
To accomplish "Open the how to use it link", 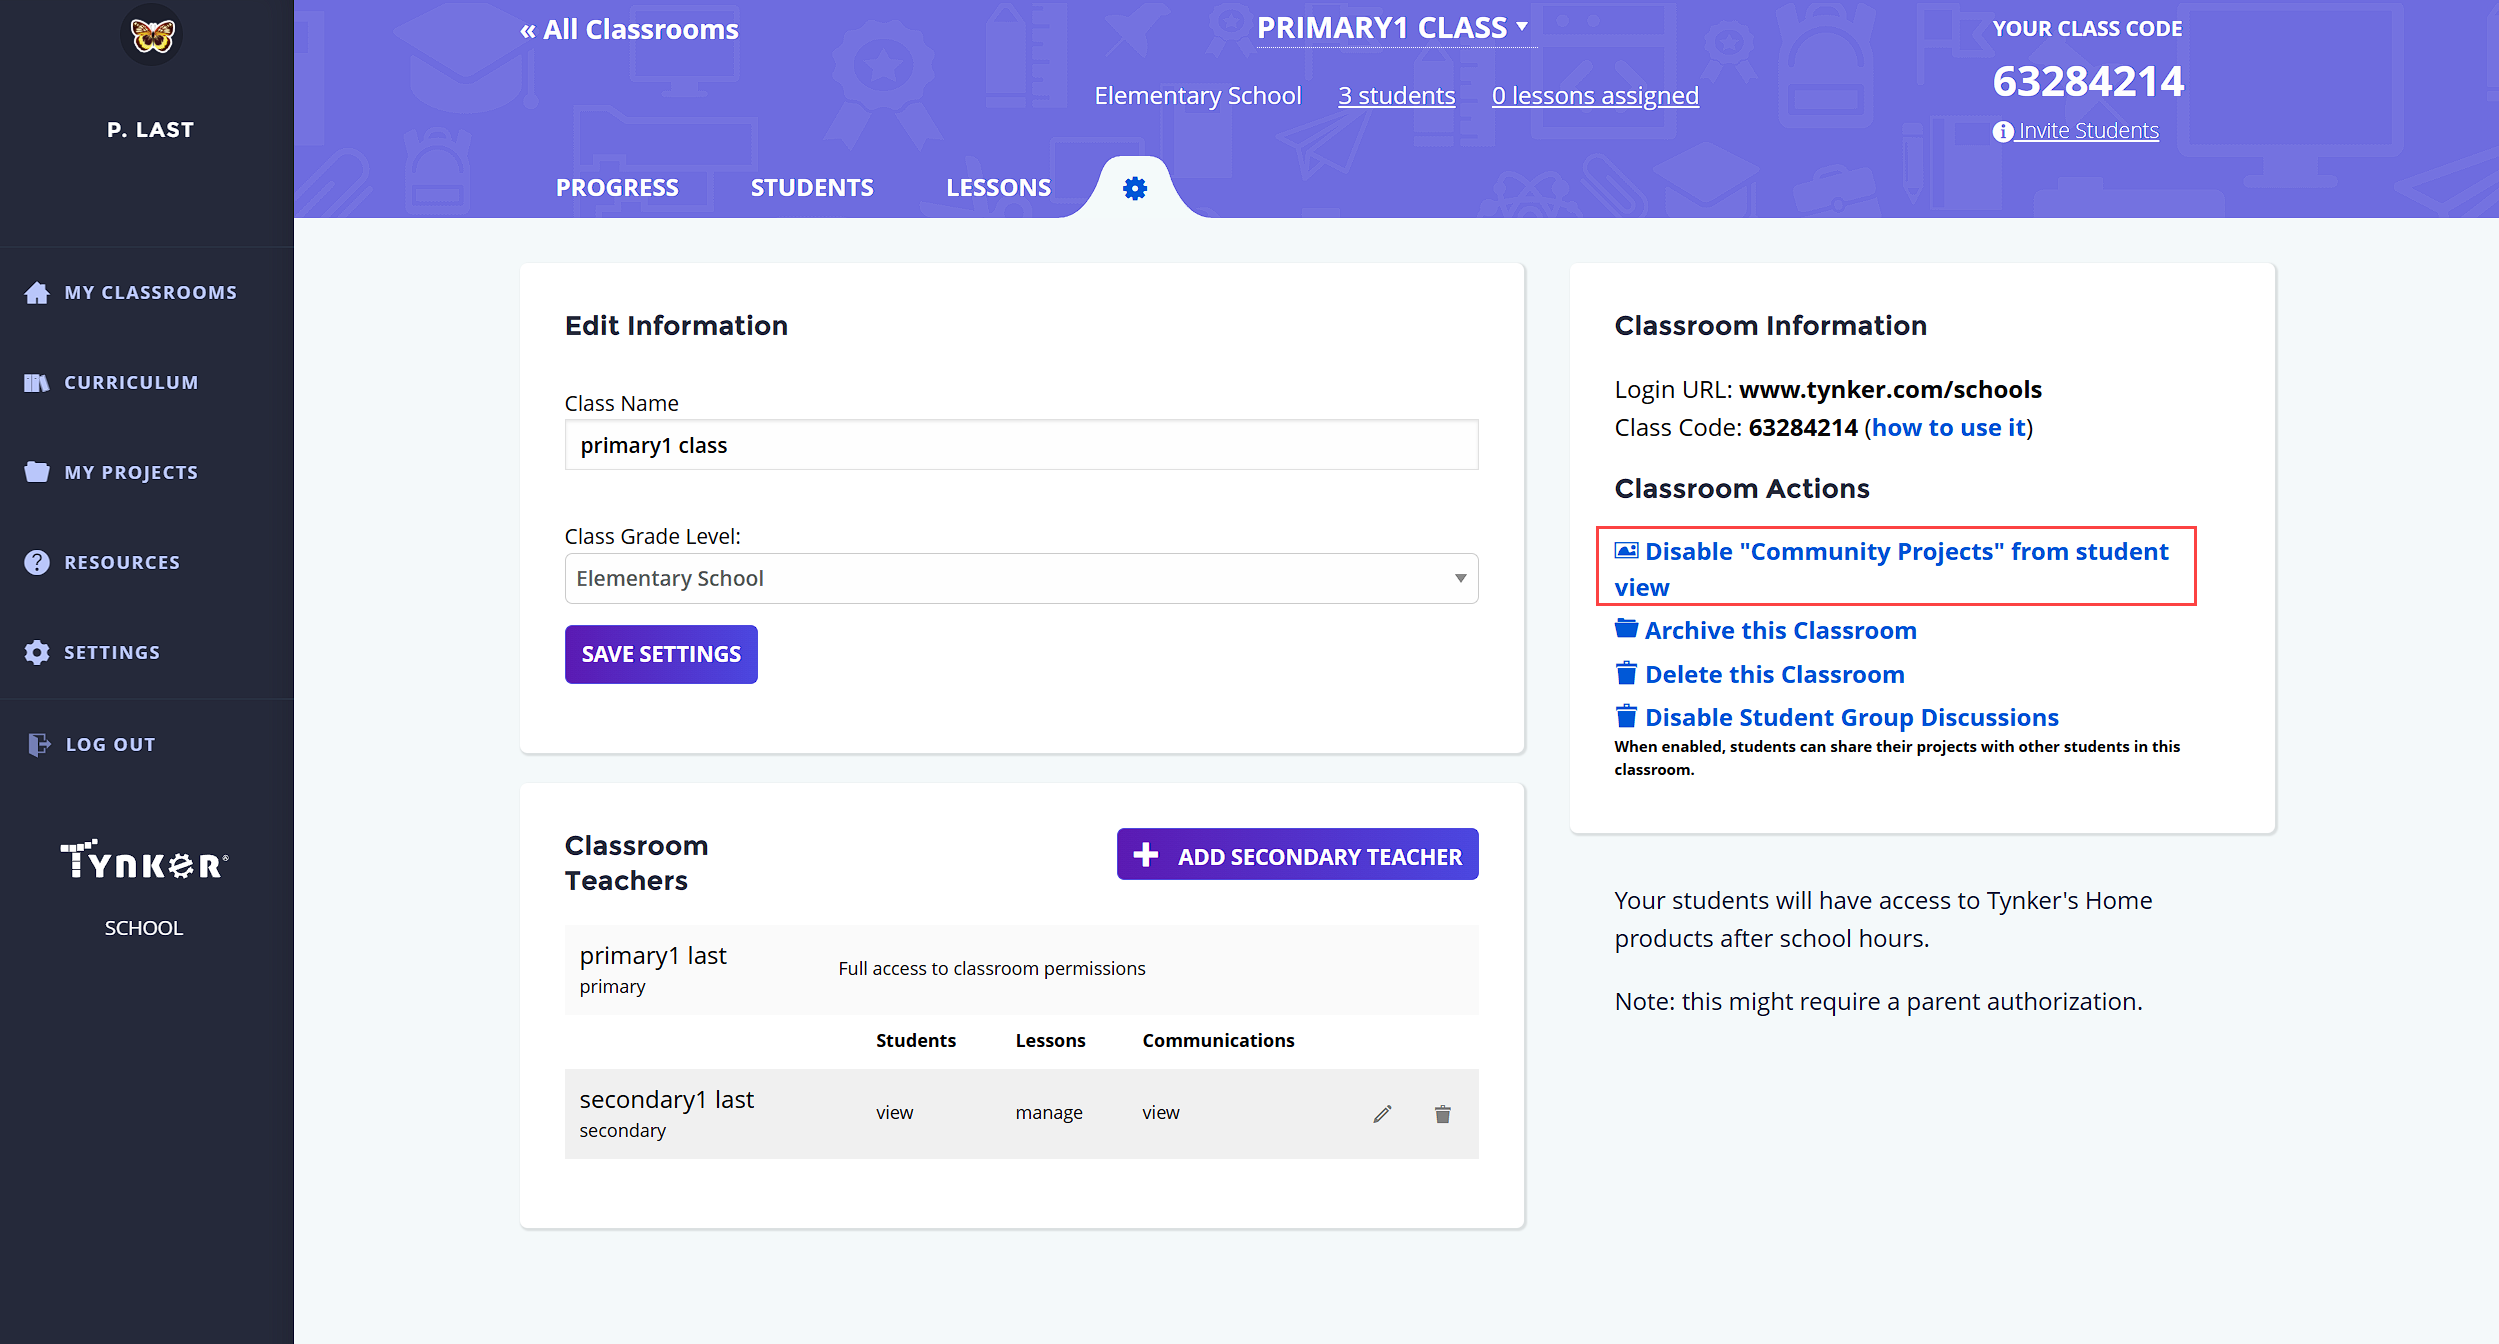I will coord(1948,427).
